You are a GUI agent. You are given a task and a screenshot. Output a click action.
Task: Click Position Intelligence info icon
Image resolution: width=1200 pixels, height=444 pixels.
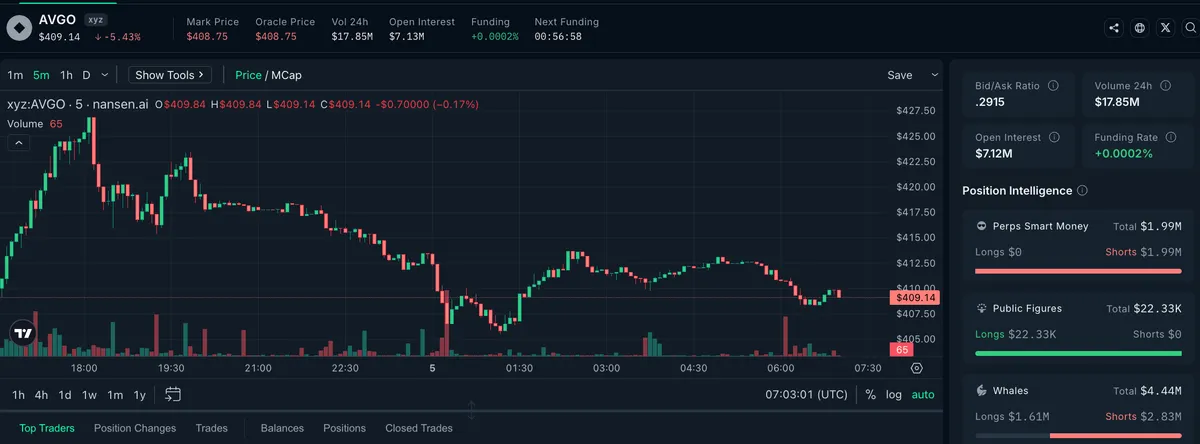(x=1083, y=190)
